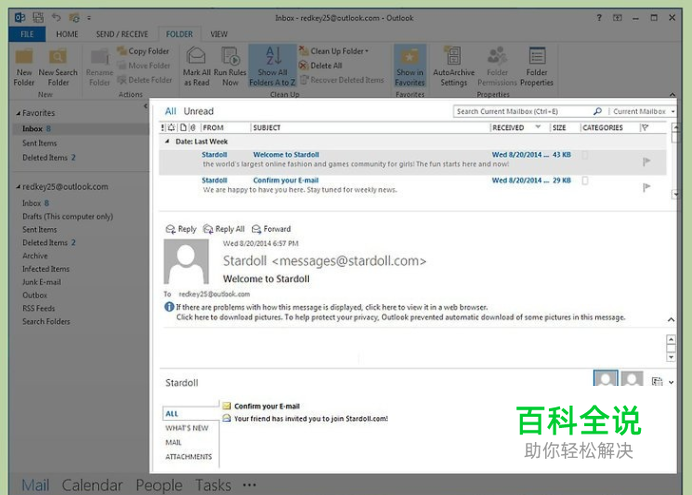Image resolution: width=692 pixels, height=495 pixels.
Task: Click the Reply icon button
Action: coord(181,229)
